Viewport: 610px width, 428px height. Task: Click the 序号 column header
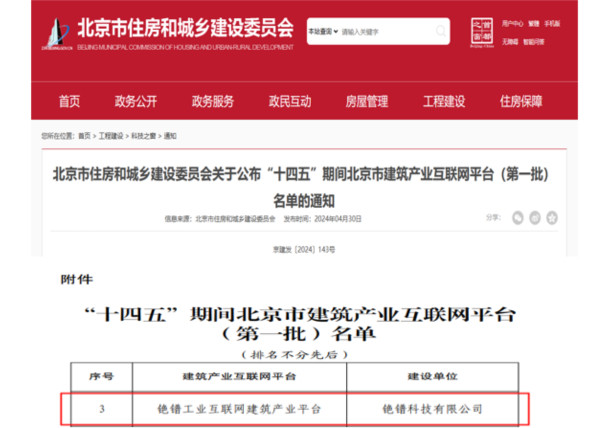[101, 376]
